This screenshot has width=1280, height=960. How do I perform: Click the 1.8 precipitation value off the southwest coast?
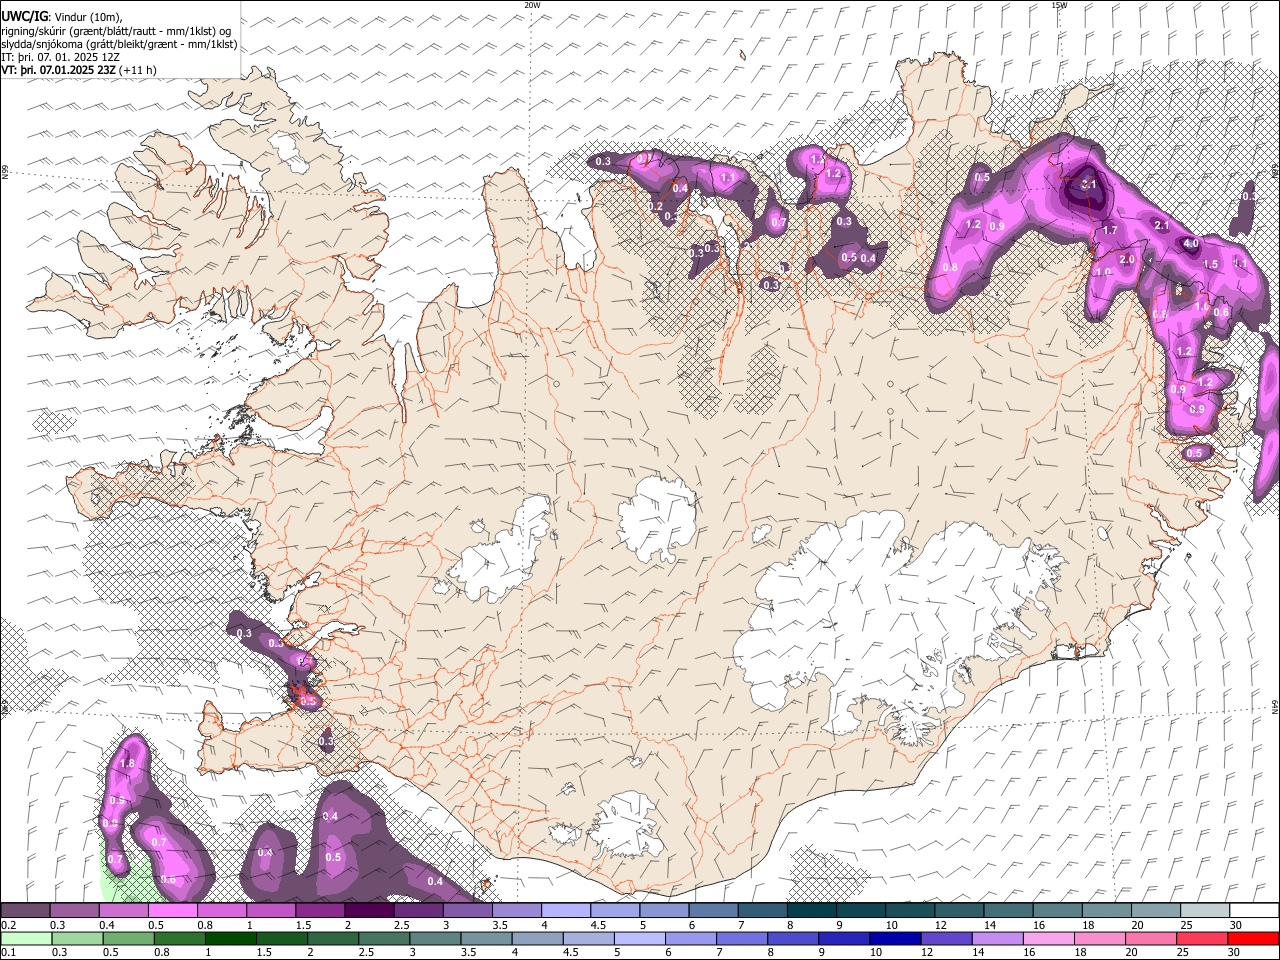(x=127, y=764)
